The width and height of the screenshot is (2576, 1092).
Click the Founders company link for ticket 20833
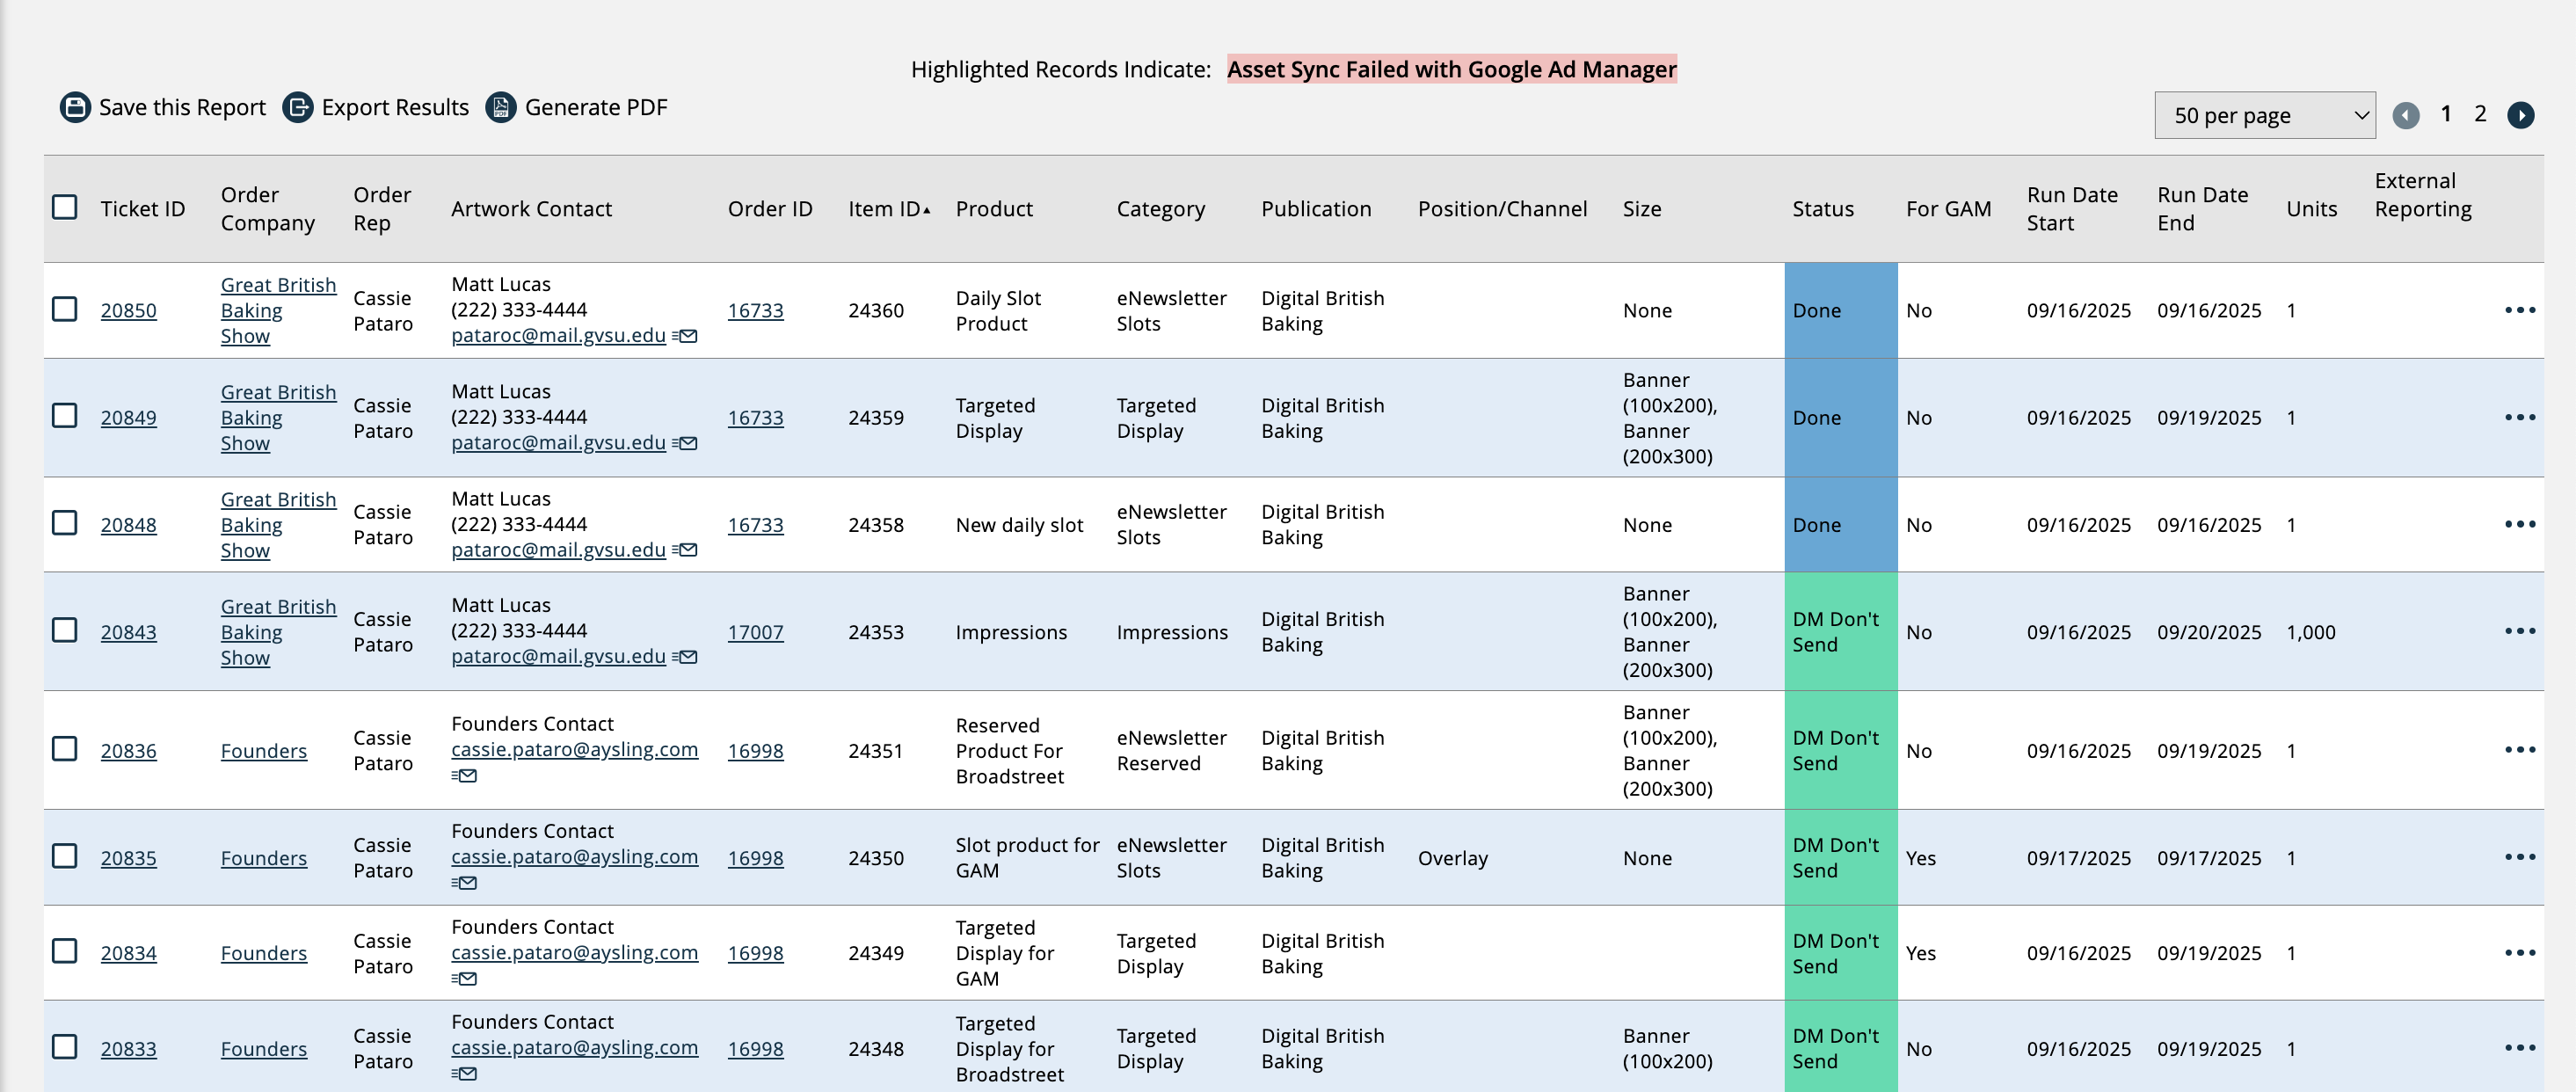tap(263, 1049)
